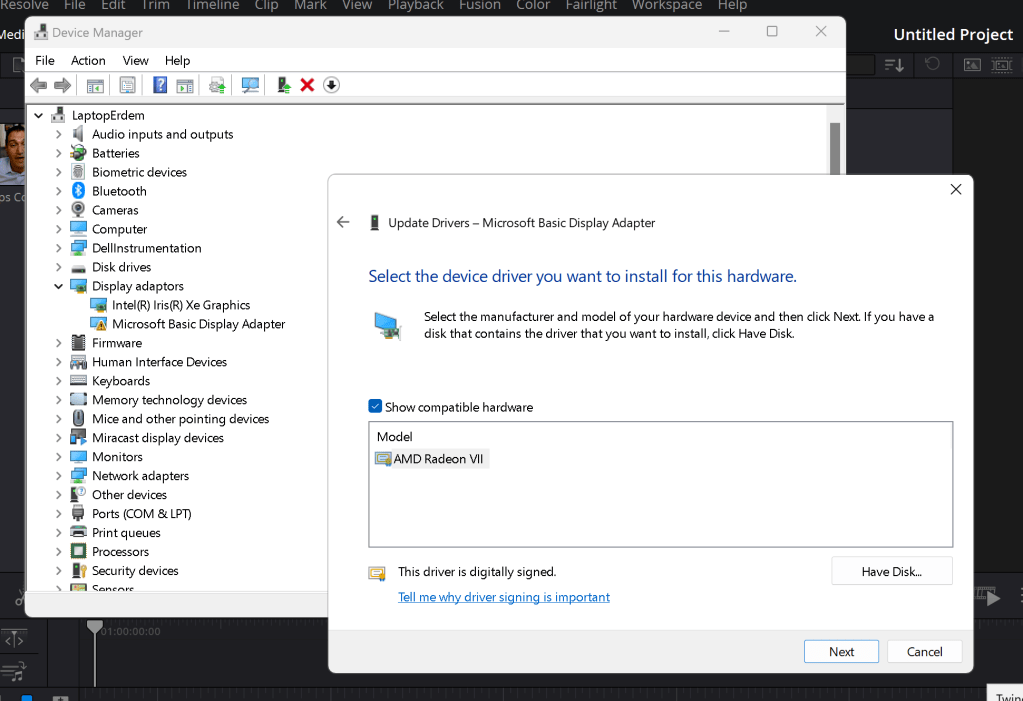Click the Disable device down-arrow icon
Viewport: 1023px width, 701px height.
pos(331,85)
